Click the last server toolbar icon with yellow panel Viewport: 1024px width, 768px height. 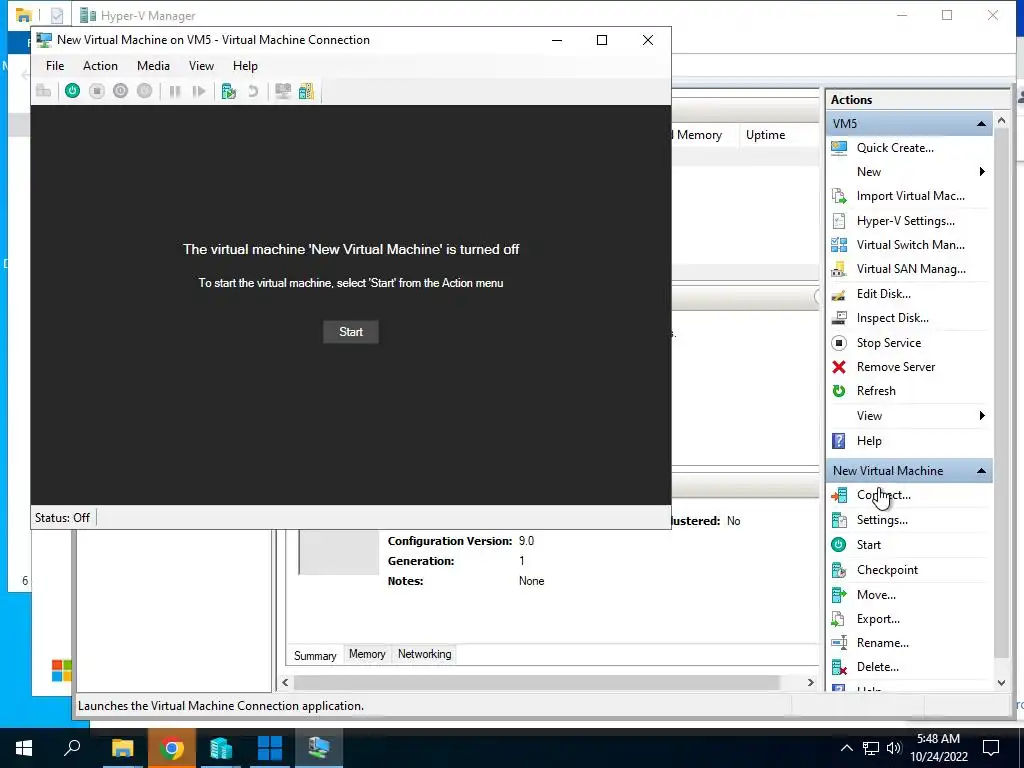point(306,91)
